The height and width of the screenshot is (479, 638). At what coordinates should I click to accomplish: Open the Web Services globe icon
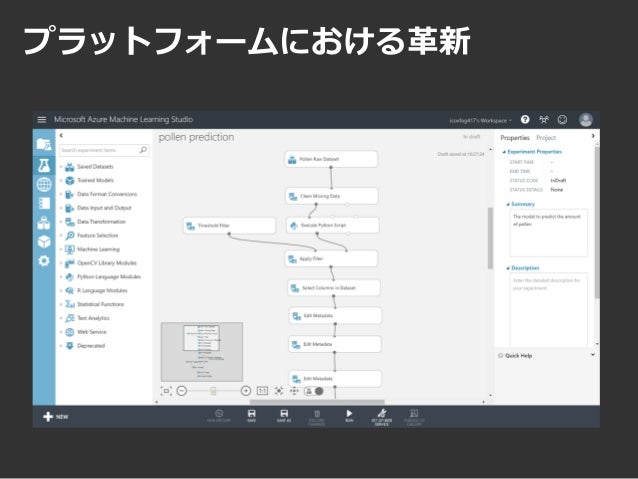(44, 184)
